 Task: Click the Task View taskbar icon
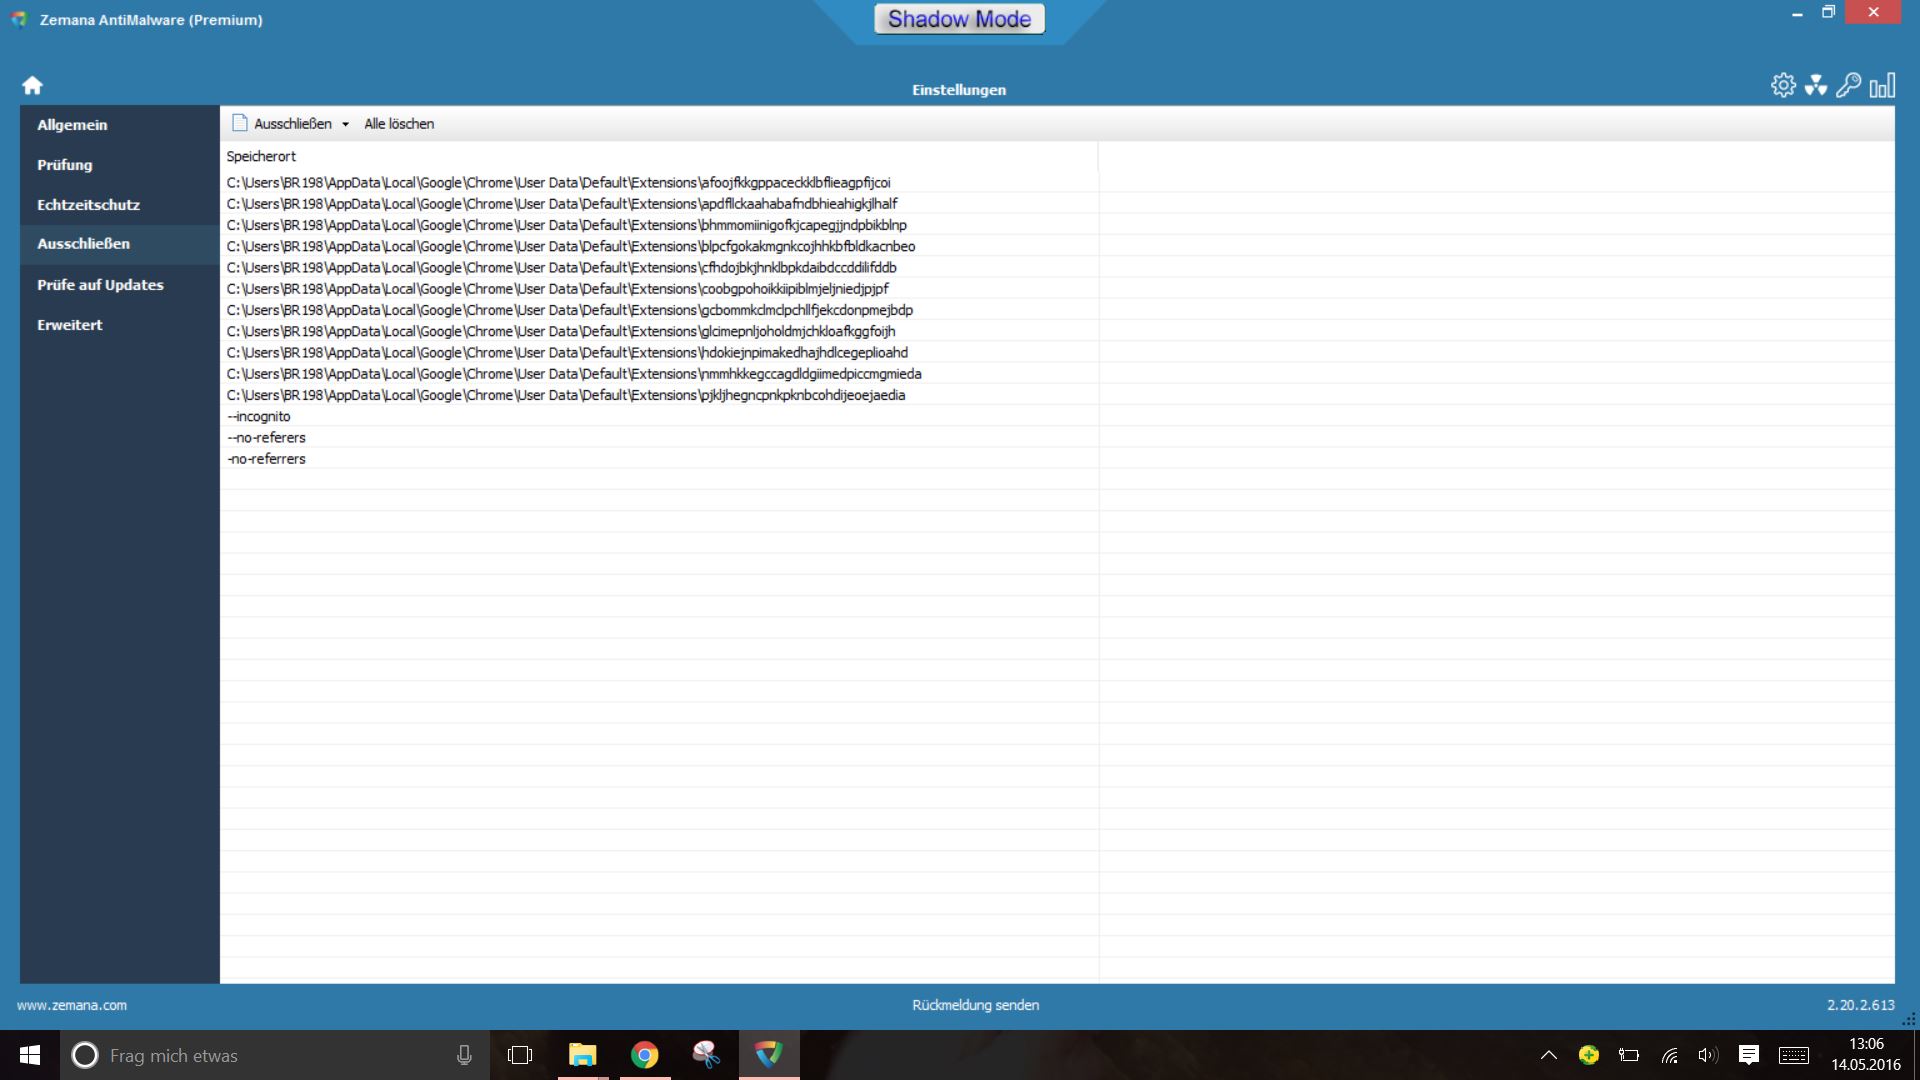tap(520, 1055)
